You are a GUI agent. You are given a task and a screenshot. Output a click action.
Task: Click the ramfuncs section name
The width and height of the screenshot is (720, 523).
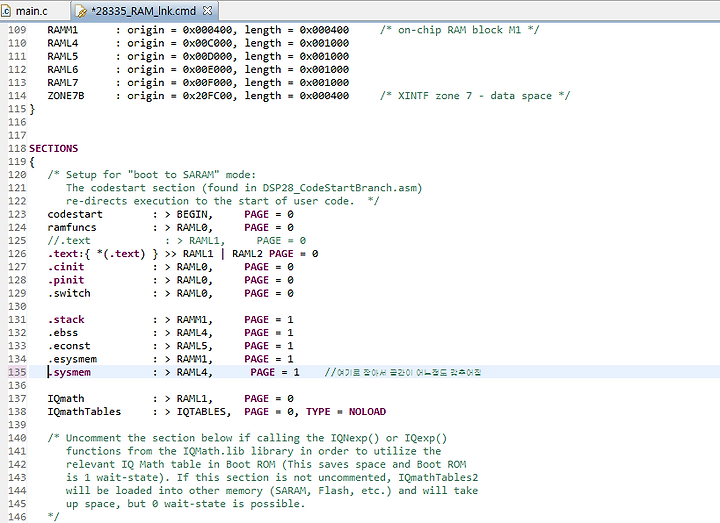72,228
